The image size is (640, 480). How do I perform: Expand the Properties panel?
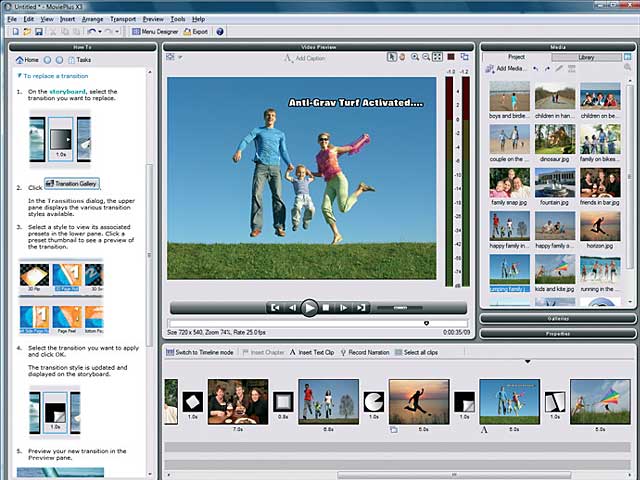pyautogui.click(x=558, y=333)
